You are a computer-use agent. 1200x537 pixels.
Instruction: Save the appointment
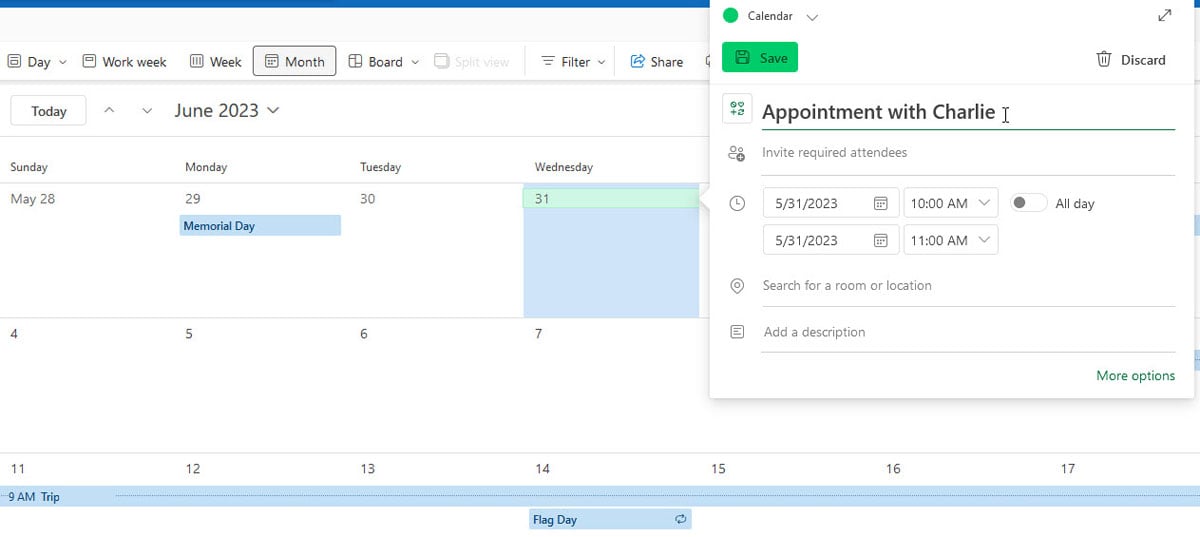[760, 58]
